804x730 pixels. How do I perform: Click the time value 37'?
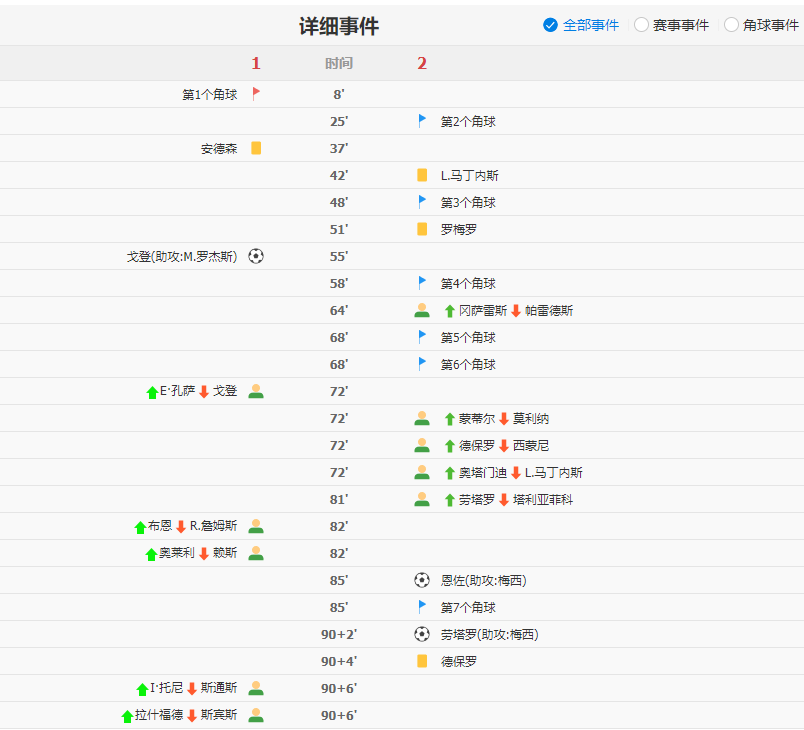point(338,149)
